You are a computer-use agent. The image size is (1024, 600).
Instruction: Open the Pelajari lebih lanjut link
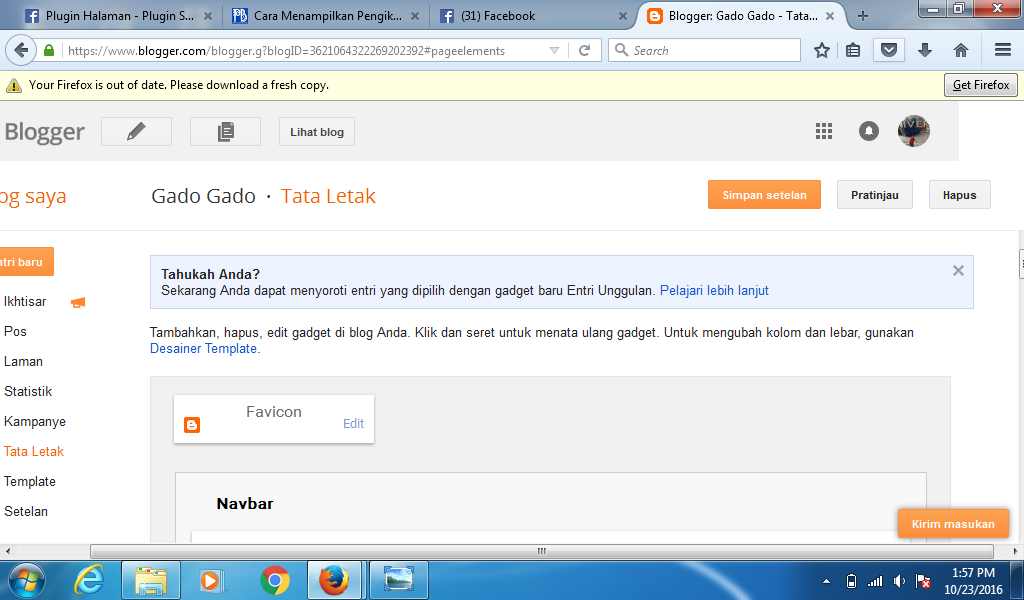(x=714, y=291)
